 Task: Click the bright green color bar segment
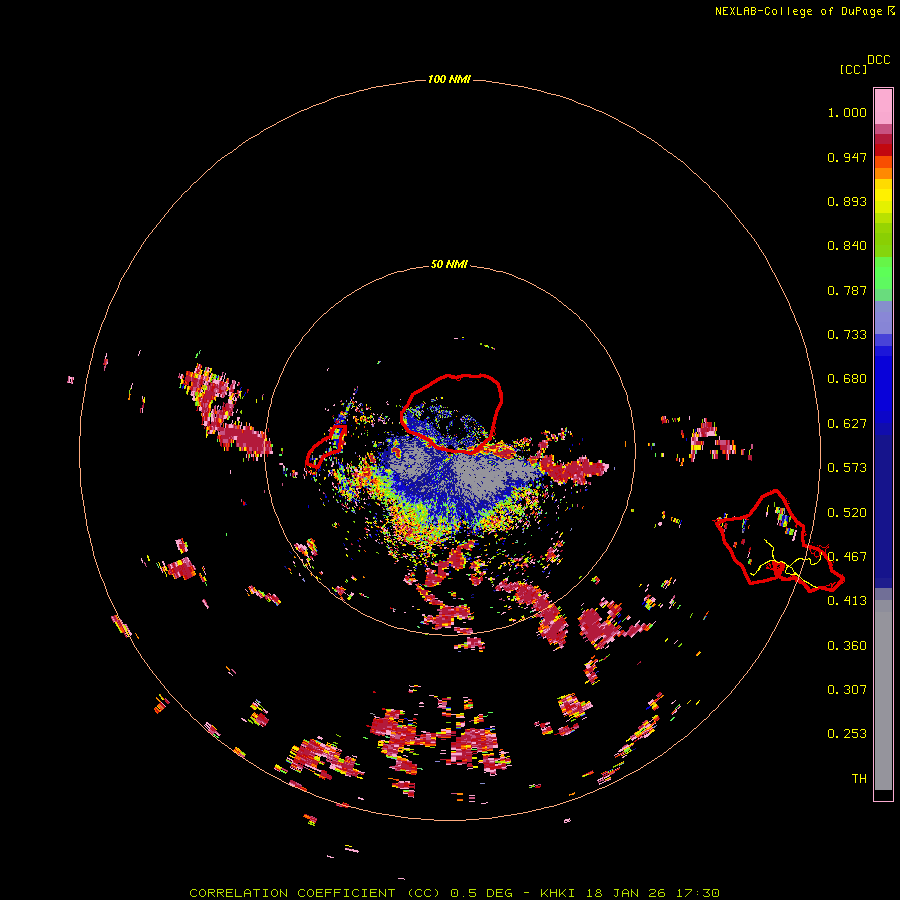point(883,273)
